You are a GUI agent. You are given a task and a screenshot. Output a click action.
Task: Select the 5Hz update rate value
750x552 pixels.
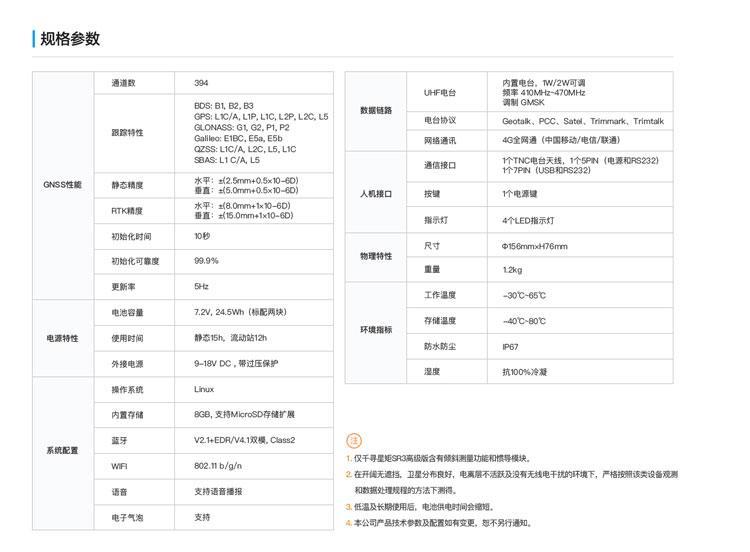(x=201, y=287)
